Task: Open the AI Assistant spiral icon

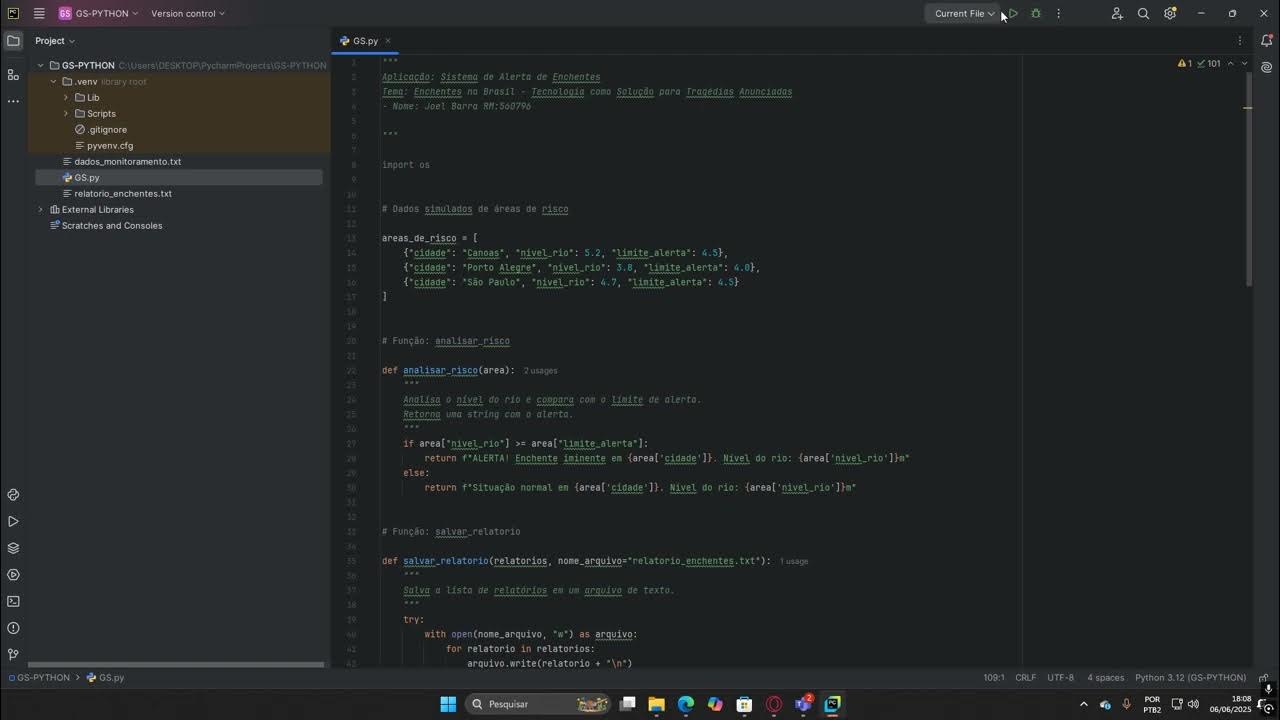Action: tap(1266, 68)
